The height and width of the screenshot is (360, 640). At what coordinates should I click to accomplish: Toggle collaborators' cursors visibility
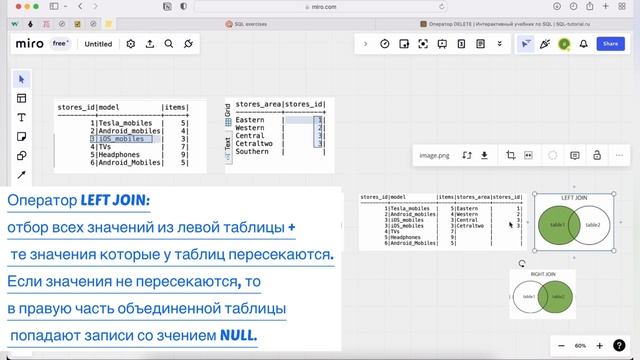click(x=526, y=44)
